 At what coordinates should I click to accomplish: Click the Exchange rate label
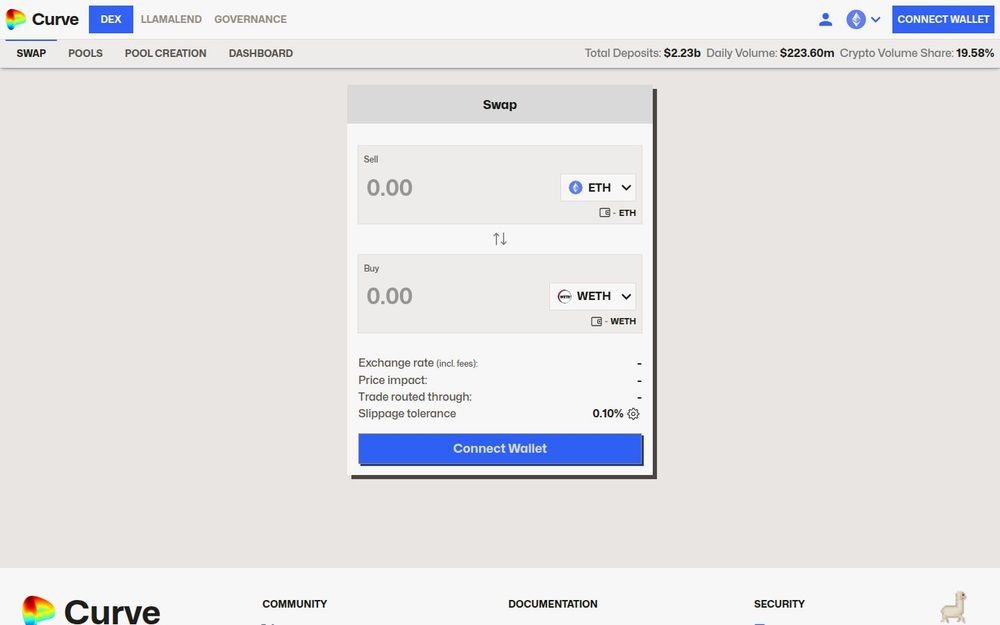point(418,363)
